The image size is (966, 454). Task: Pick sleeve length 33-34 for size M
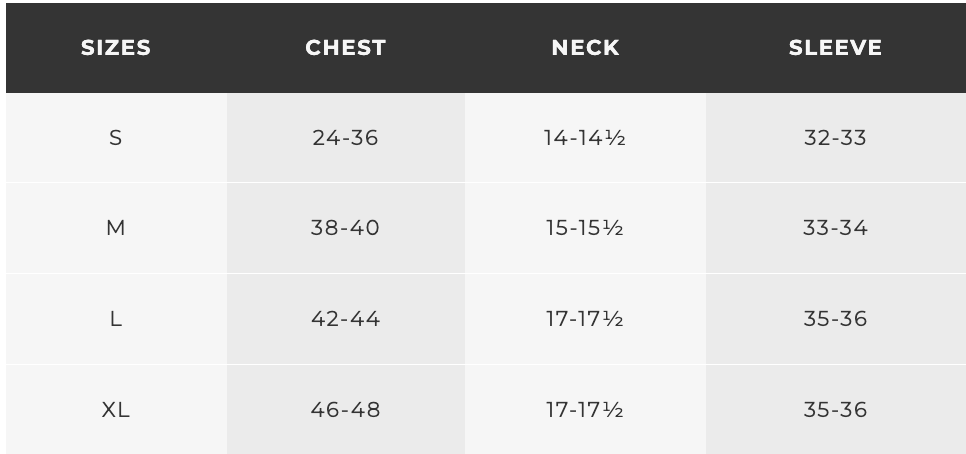point(835,228)
